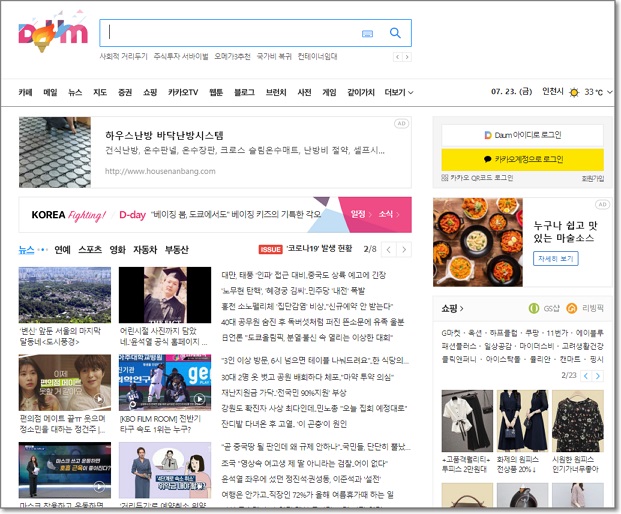Viewport: 621px width, 514px height.
Task: Open the housenanbang.com URL link
Action: click(x=160, y=171)
